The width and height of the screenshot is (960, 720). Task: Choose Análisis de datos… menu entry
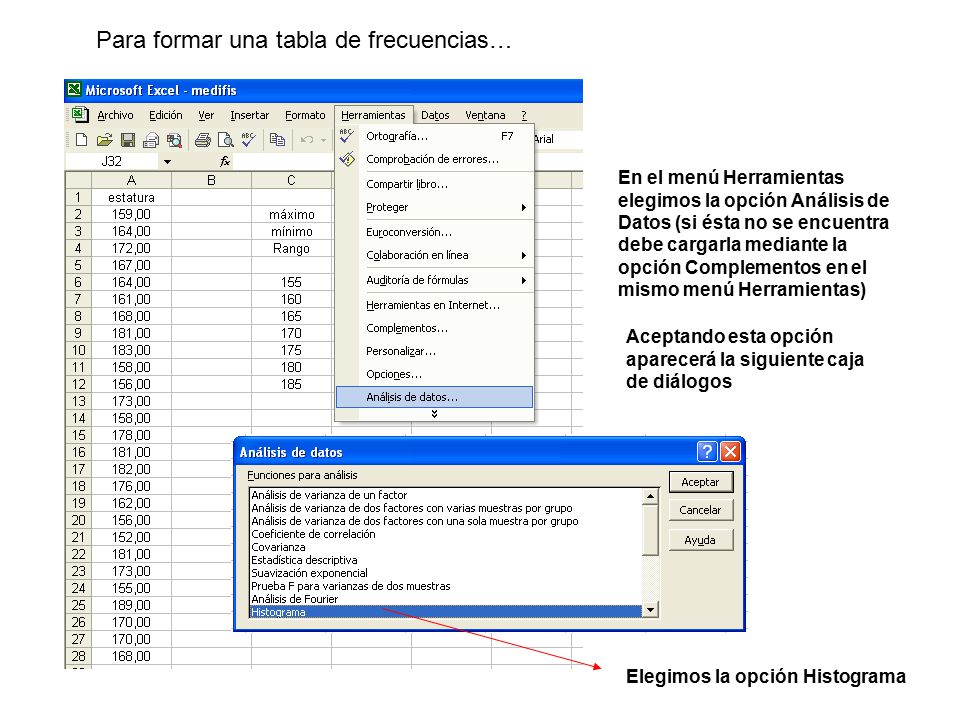pyautogui.click(x=434, y=397)
